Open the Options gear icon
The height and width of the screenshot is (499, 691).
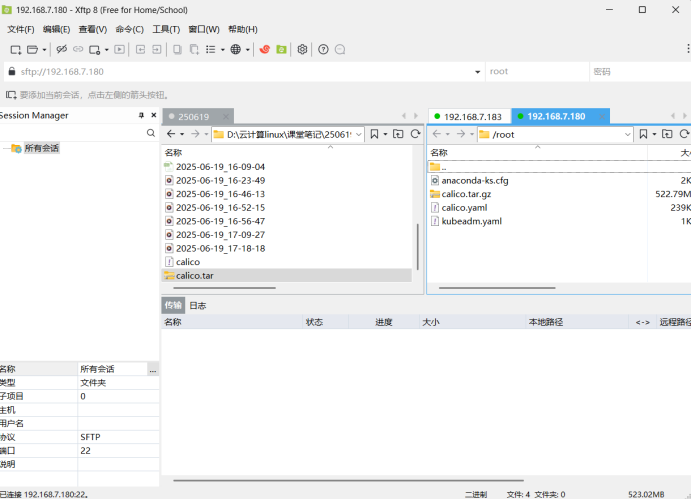[x=302, y=49]
